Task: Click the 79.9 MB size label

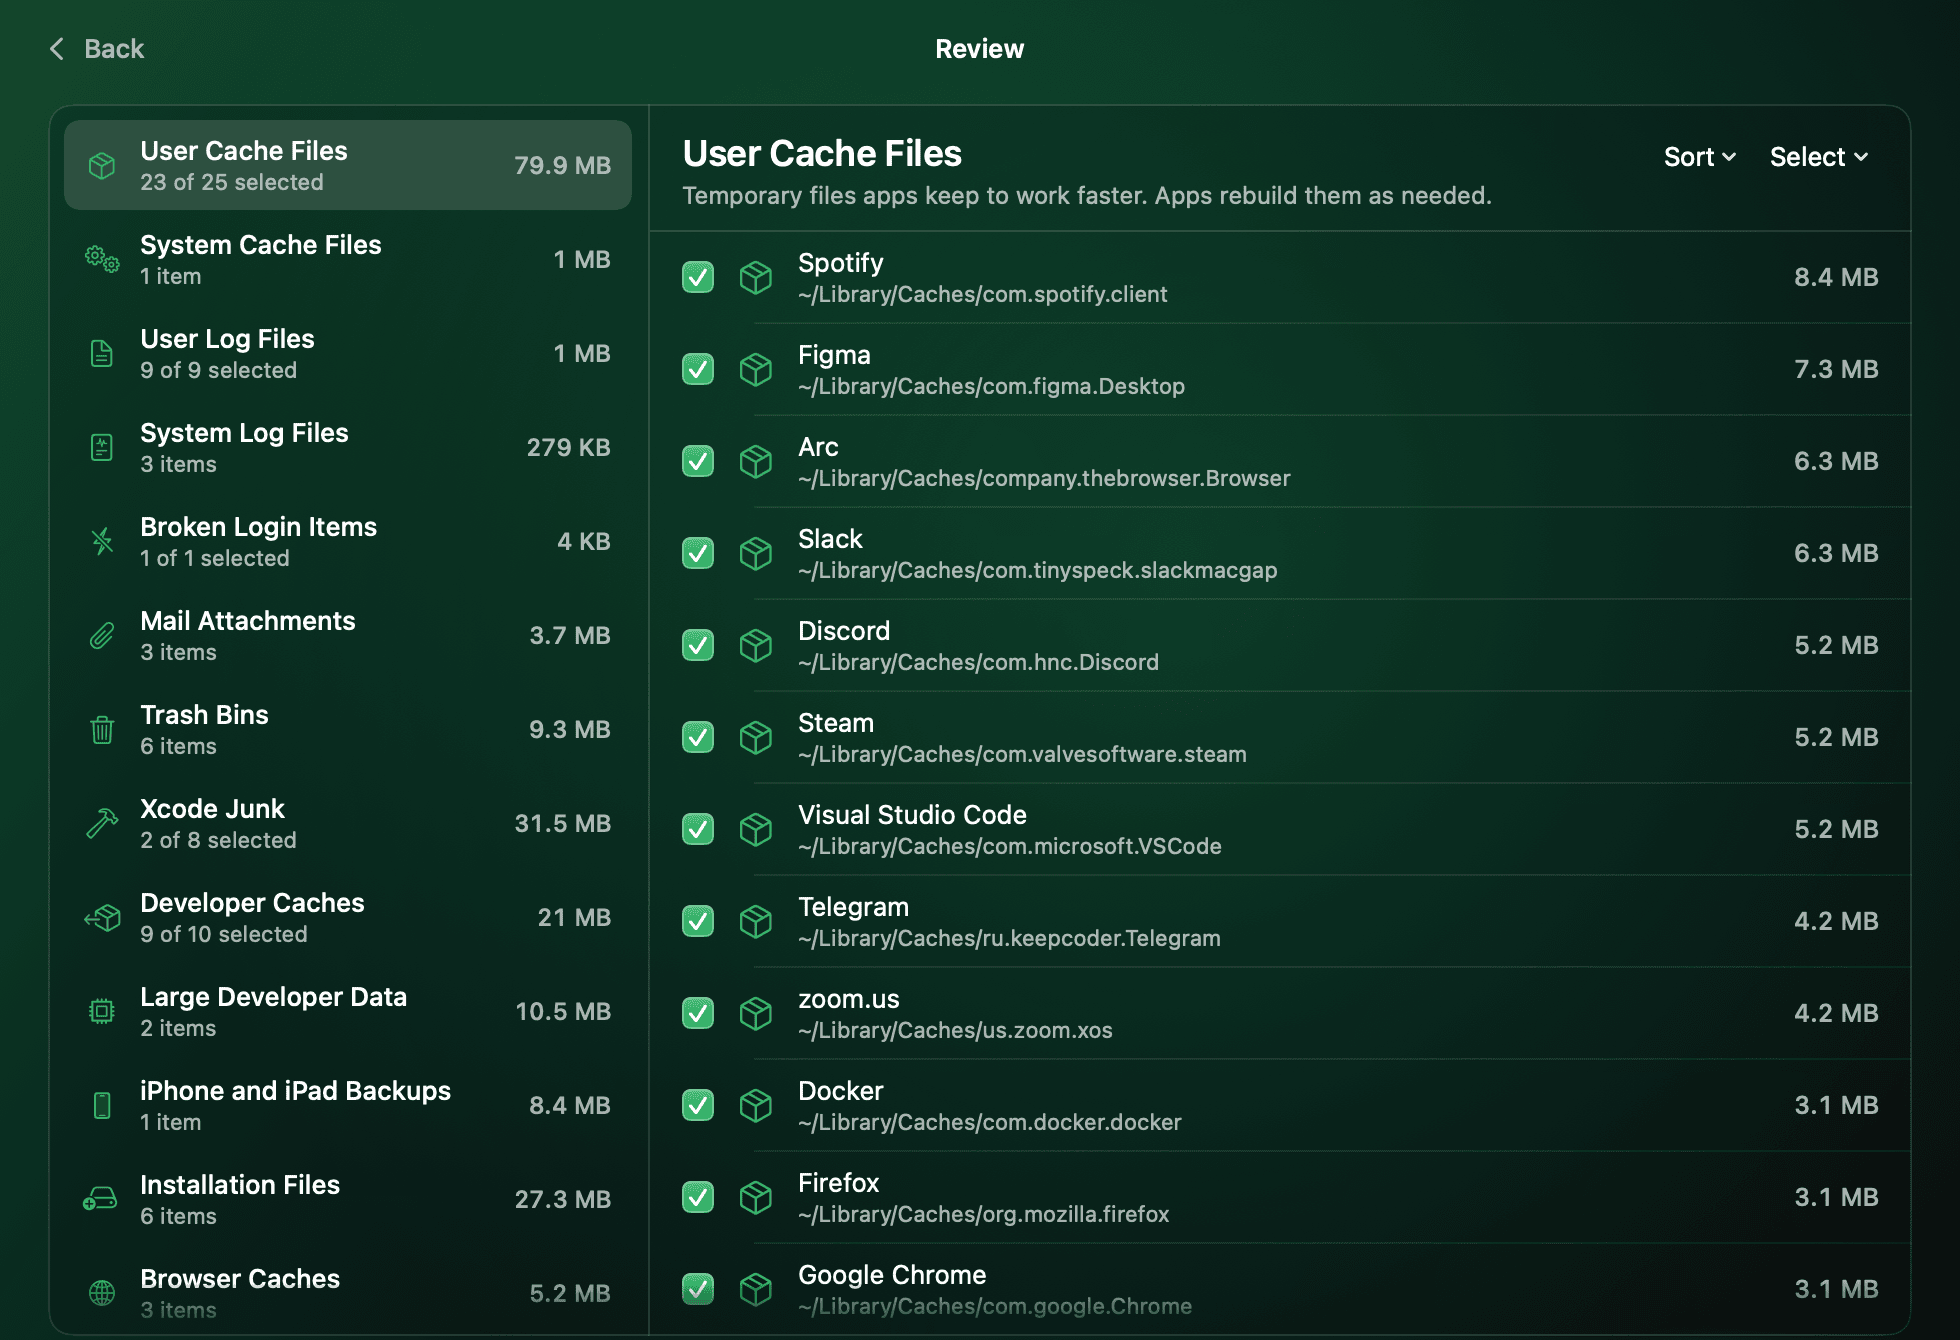Action: [562, 166]
